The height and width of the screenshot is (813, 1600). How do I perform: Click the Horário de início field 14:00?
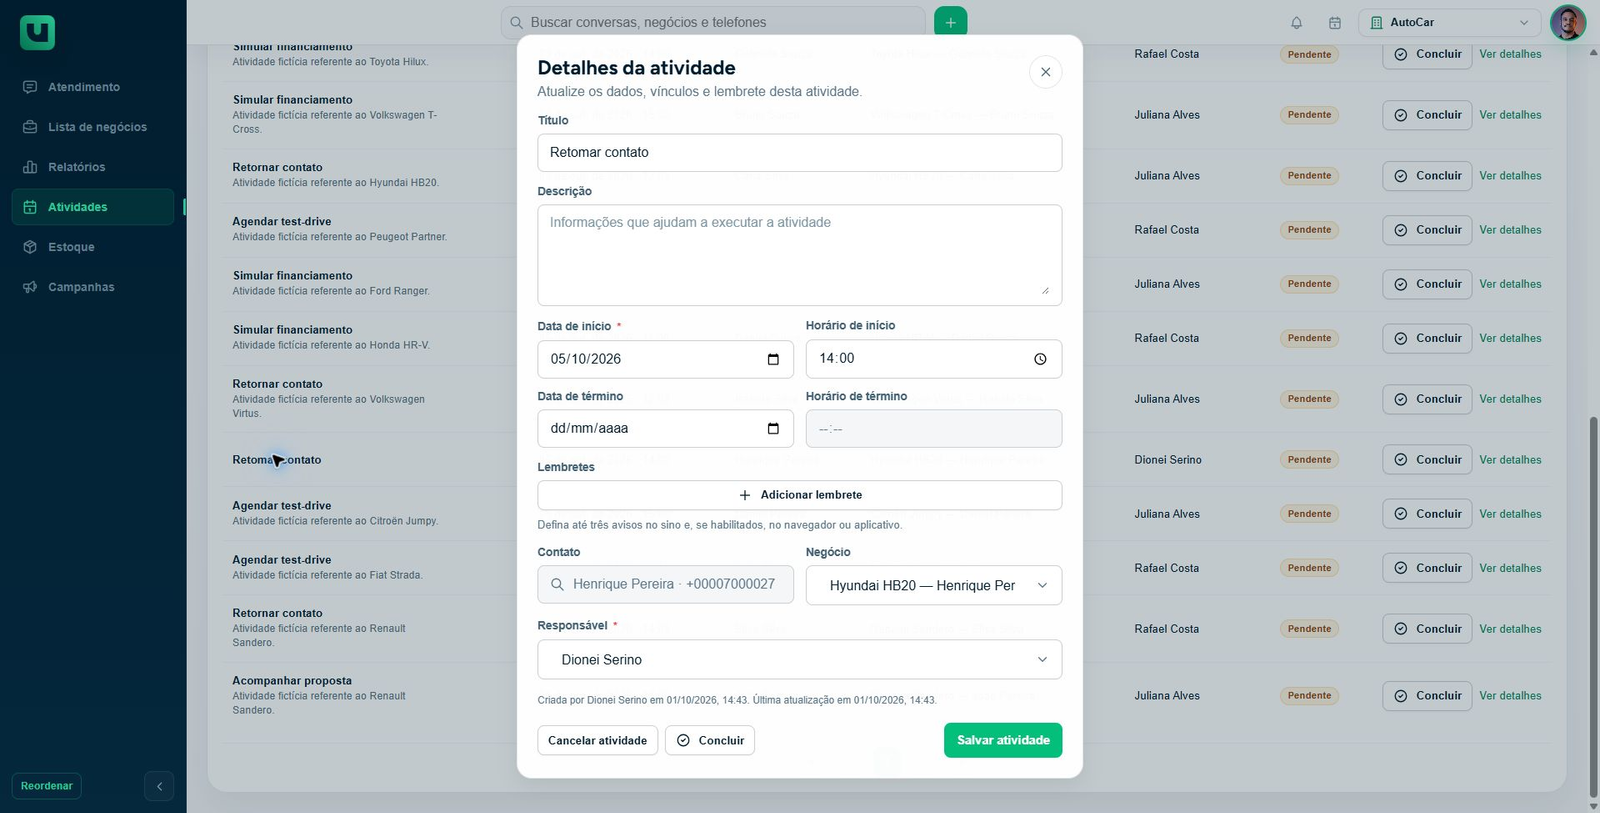pos(934,359)
